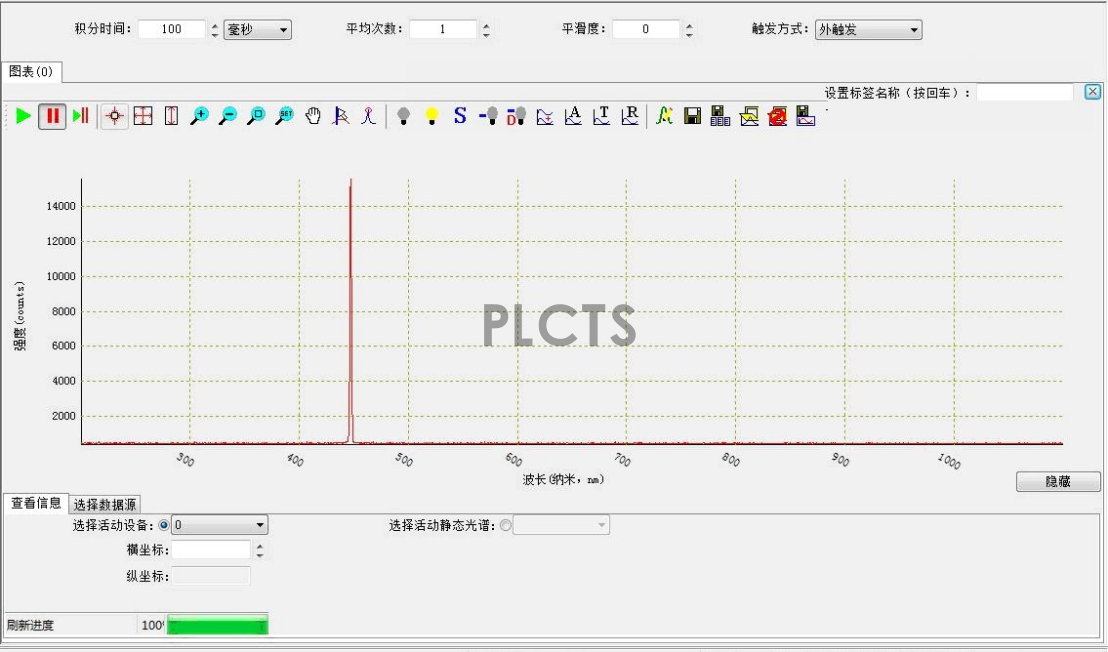Select the hand pan tool
This screenshot has height=652, width=1108.
[313, 116]
